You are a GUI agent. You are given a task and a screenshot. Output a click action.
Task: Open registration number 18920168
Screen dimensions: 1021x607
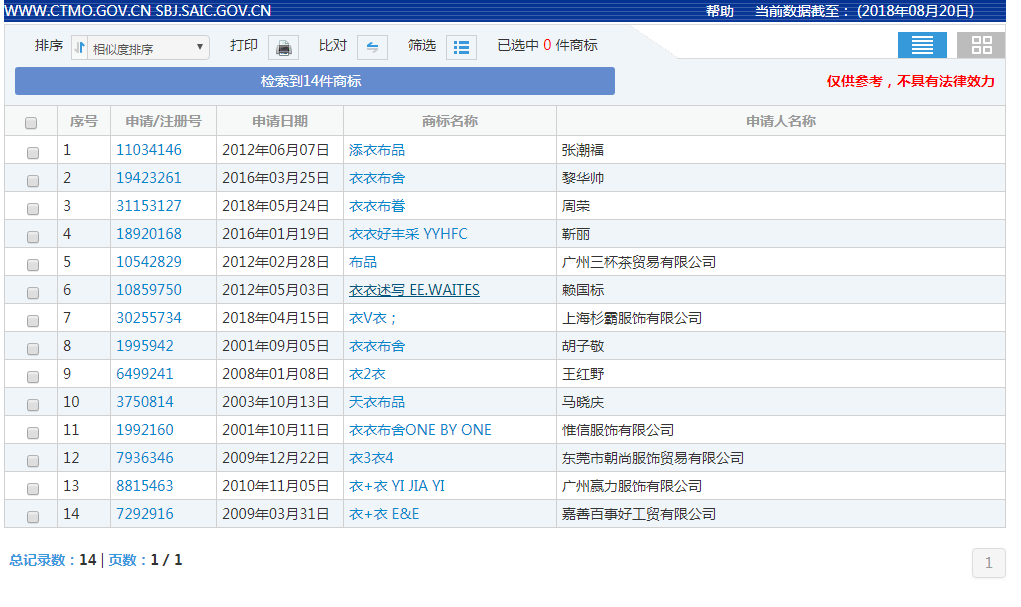point(148,234)
